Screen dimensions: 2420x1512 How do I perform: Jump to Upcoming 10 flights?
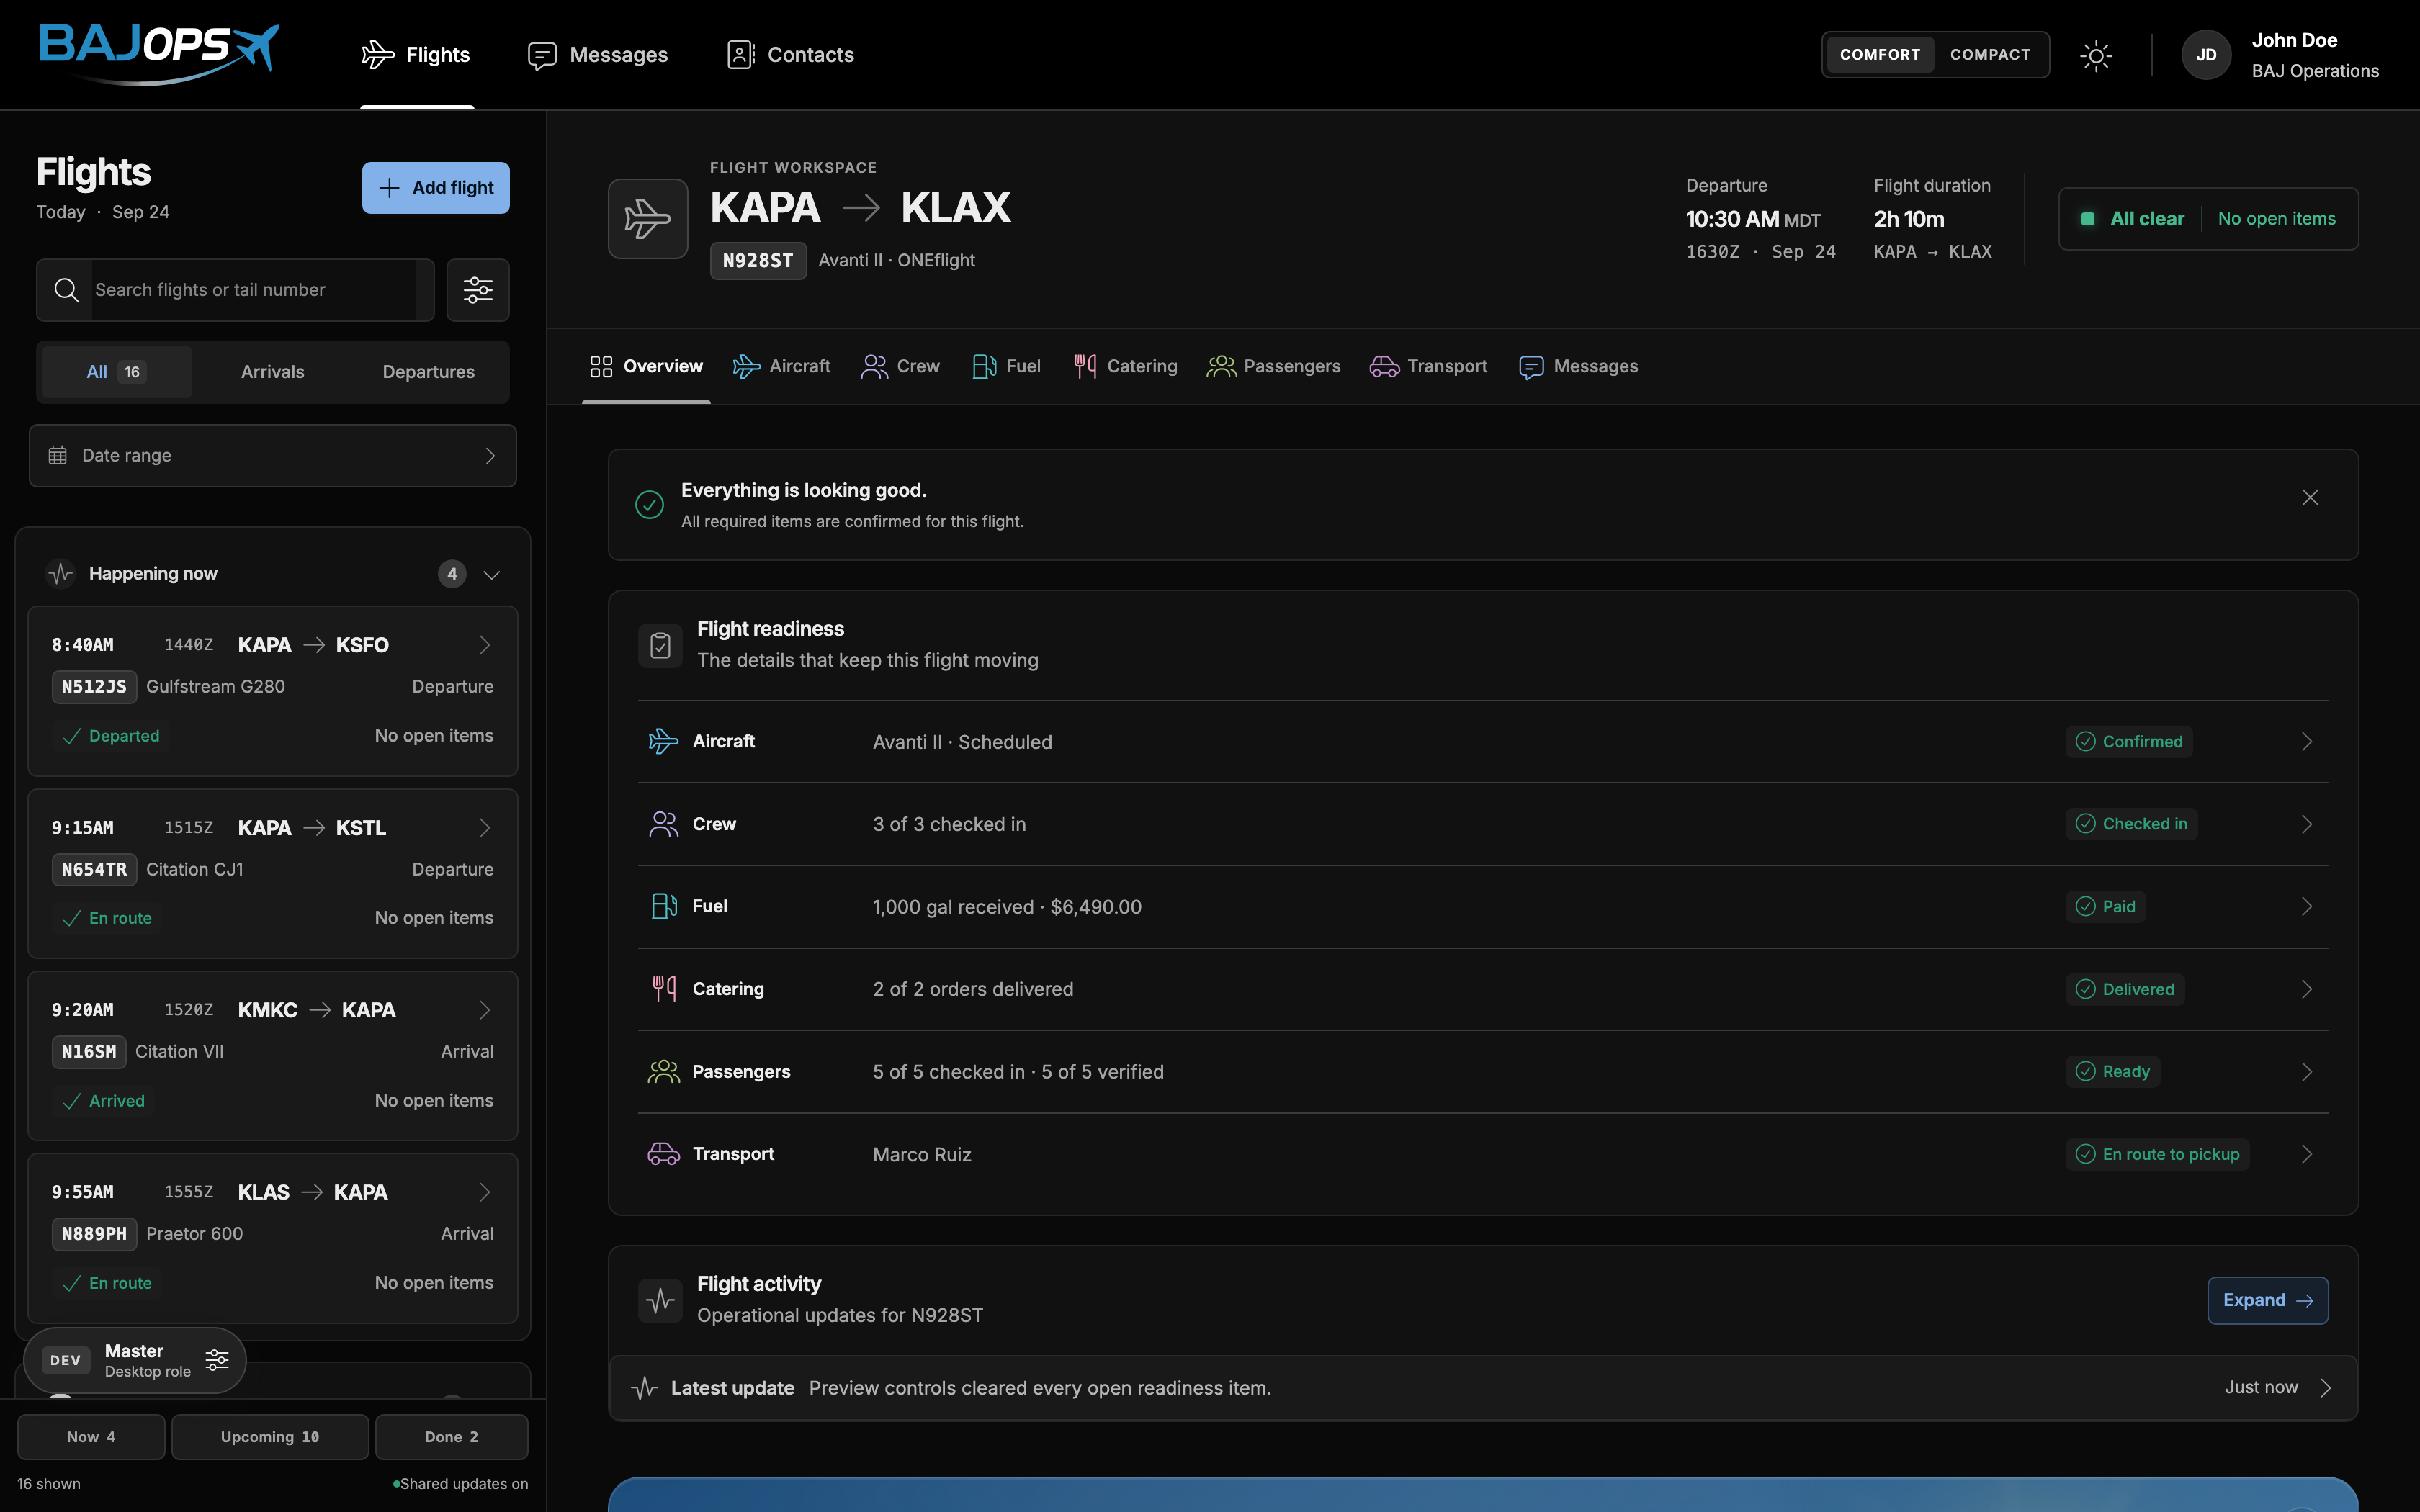(x=270, y=1437)
